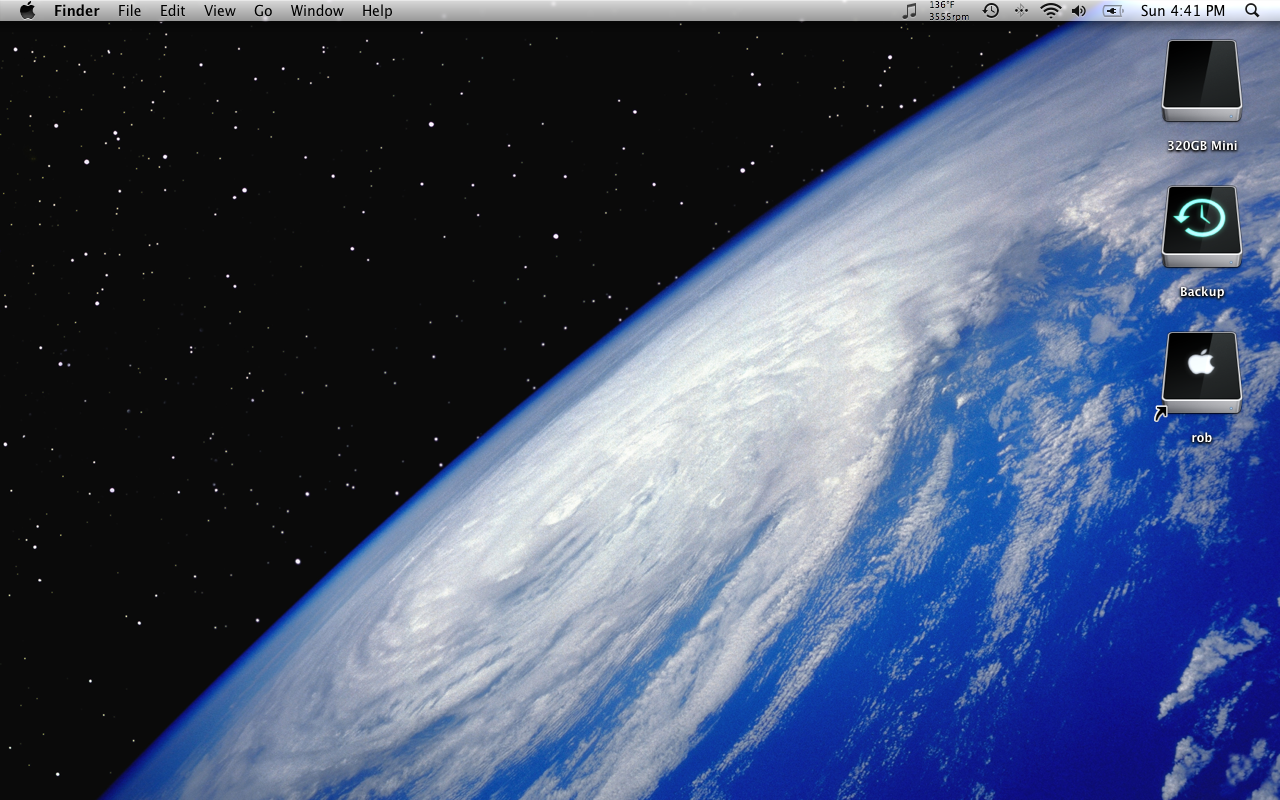Viewport: 1280px width, 800px height.
Task: Open the Go menu
Action: pos(263,11)
